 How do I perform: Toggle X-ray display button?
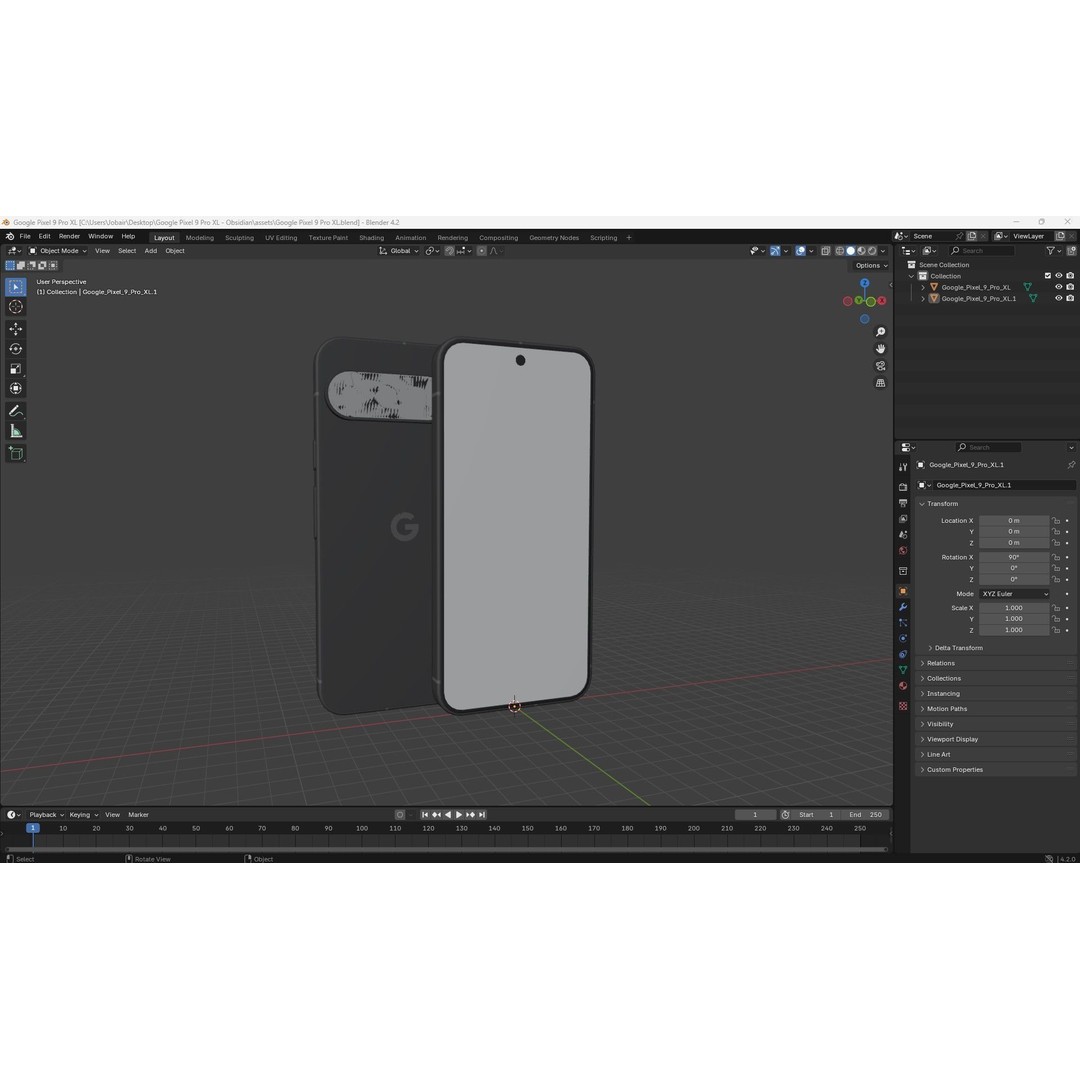tap(825, 251)
